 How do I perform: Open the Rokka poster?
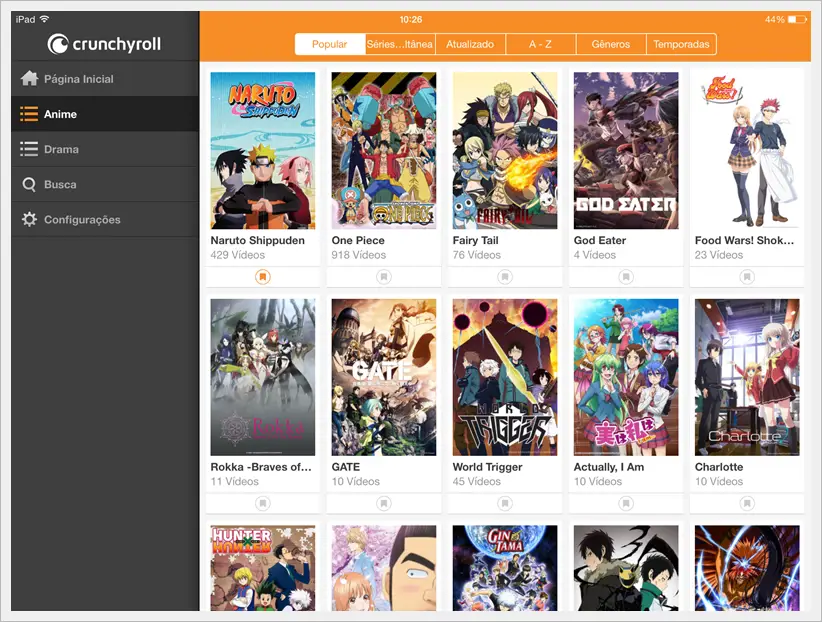[x=263, y=377]
